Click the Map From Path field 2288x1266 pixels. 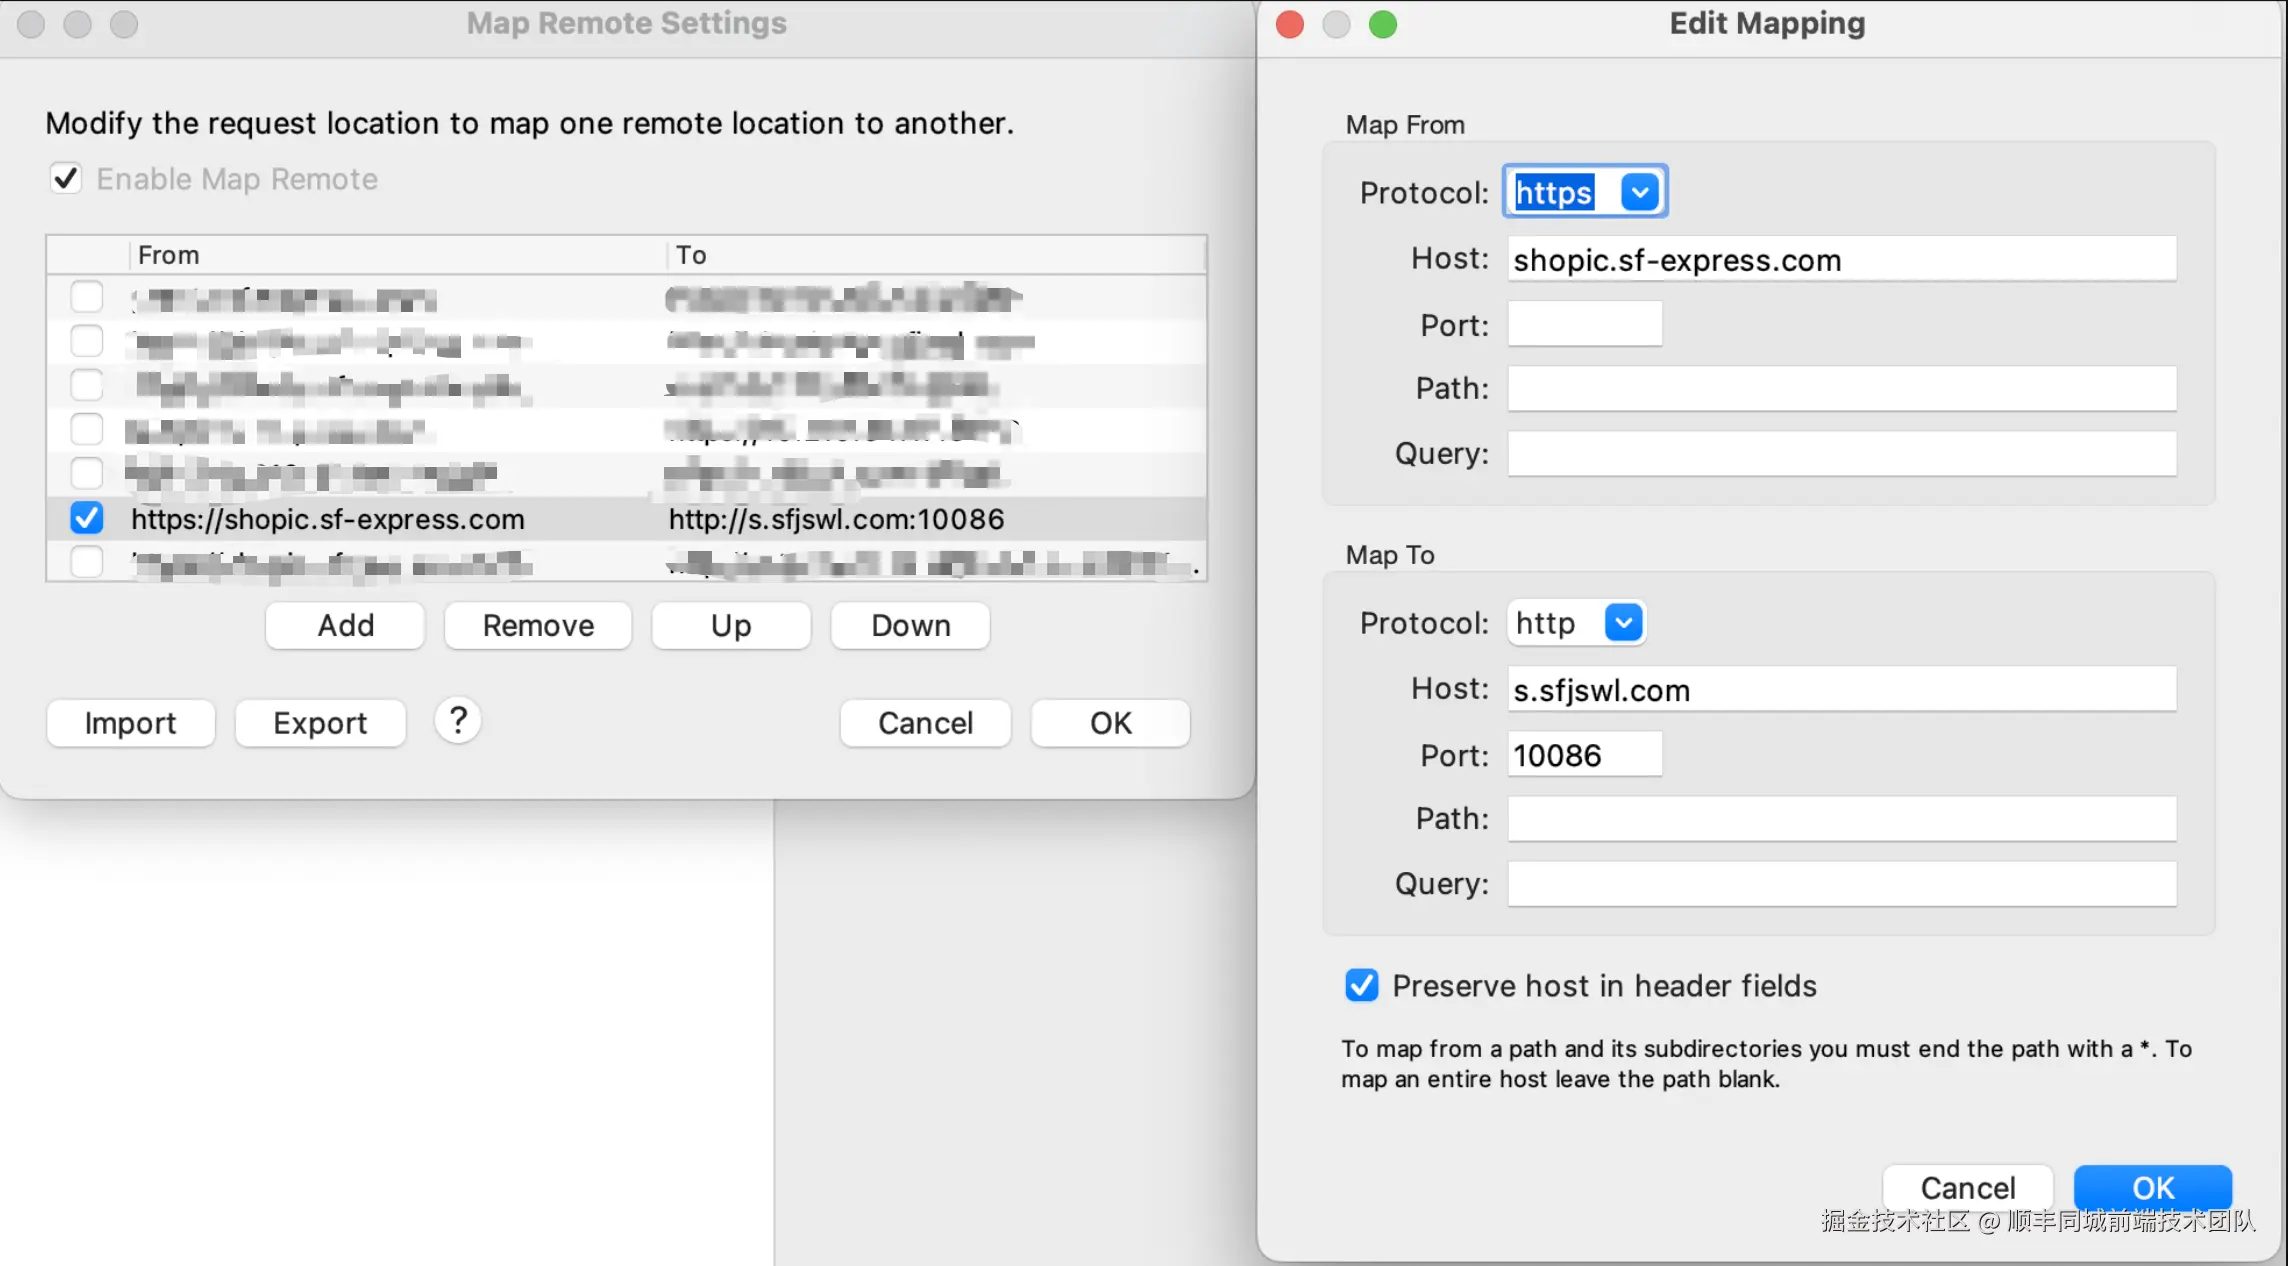point(1841,388)
